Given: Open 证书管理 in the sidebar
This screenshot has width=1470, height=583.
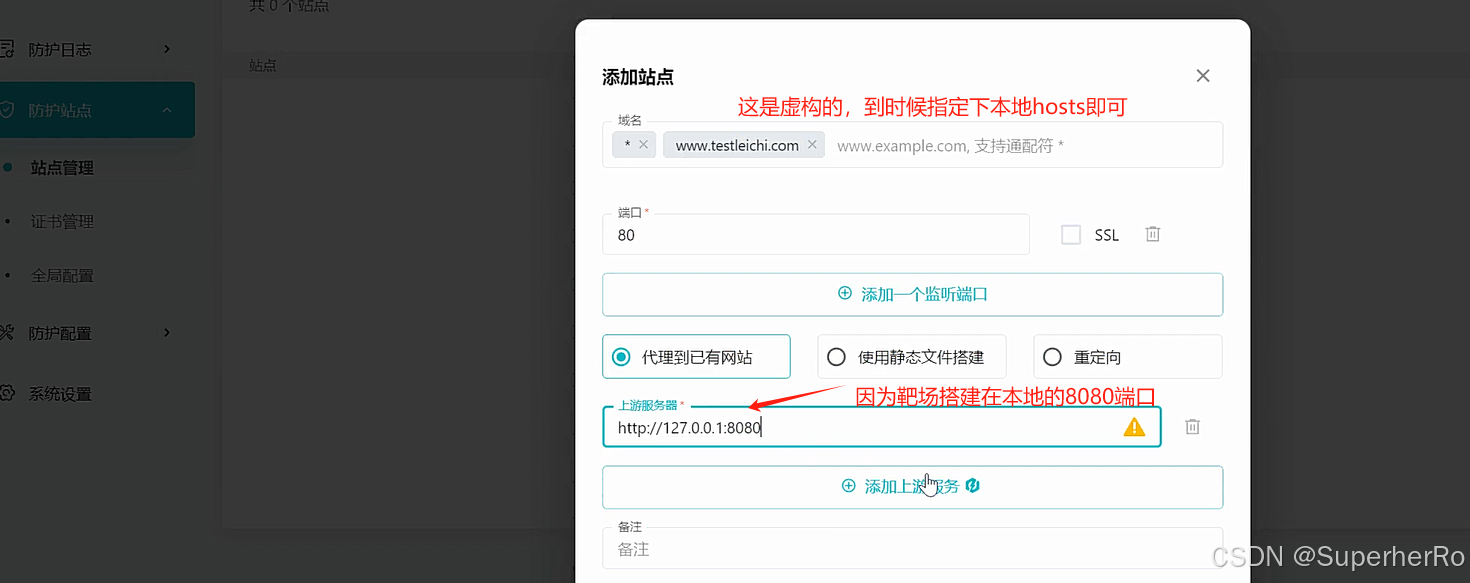Looking at the screenshot, I should [62, 222].
